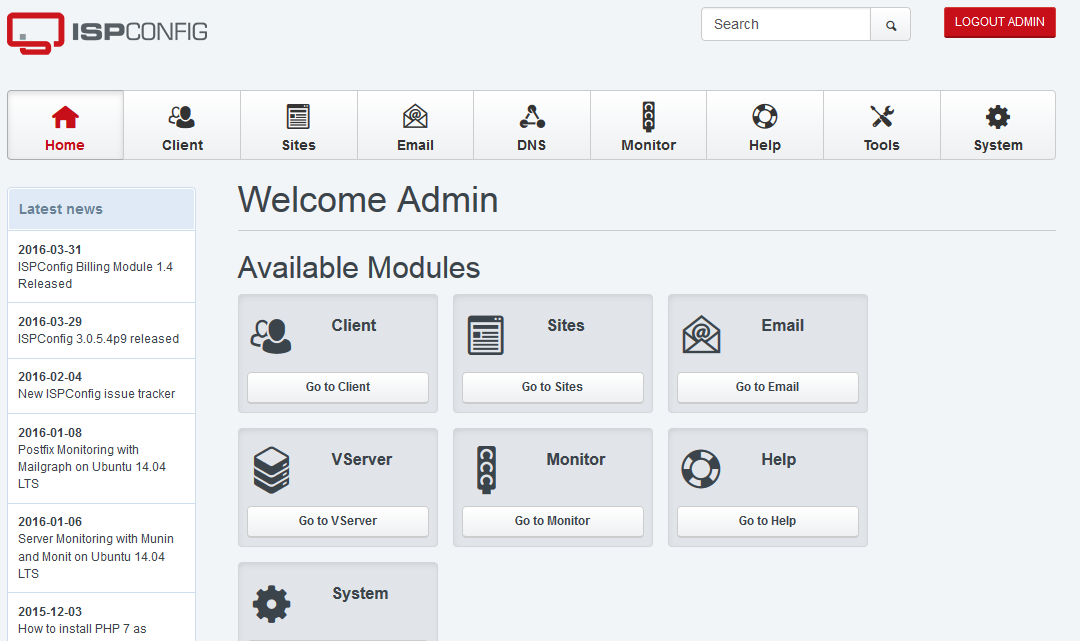The width and height of the screenshot is (1080, 641).
Task: Go to the Email navigation tab
Action: pyautogui.click(x=415, y=125)
